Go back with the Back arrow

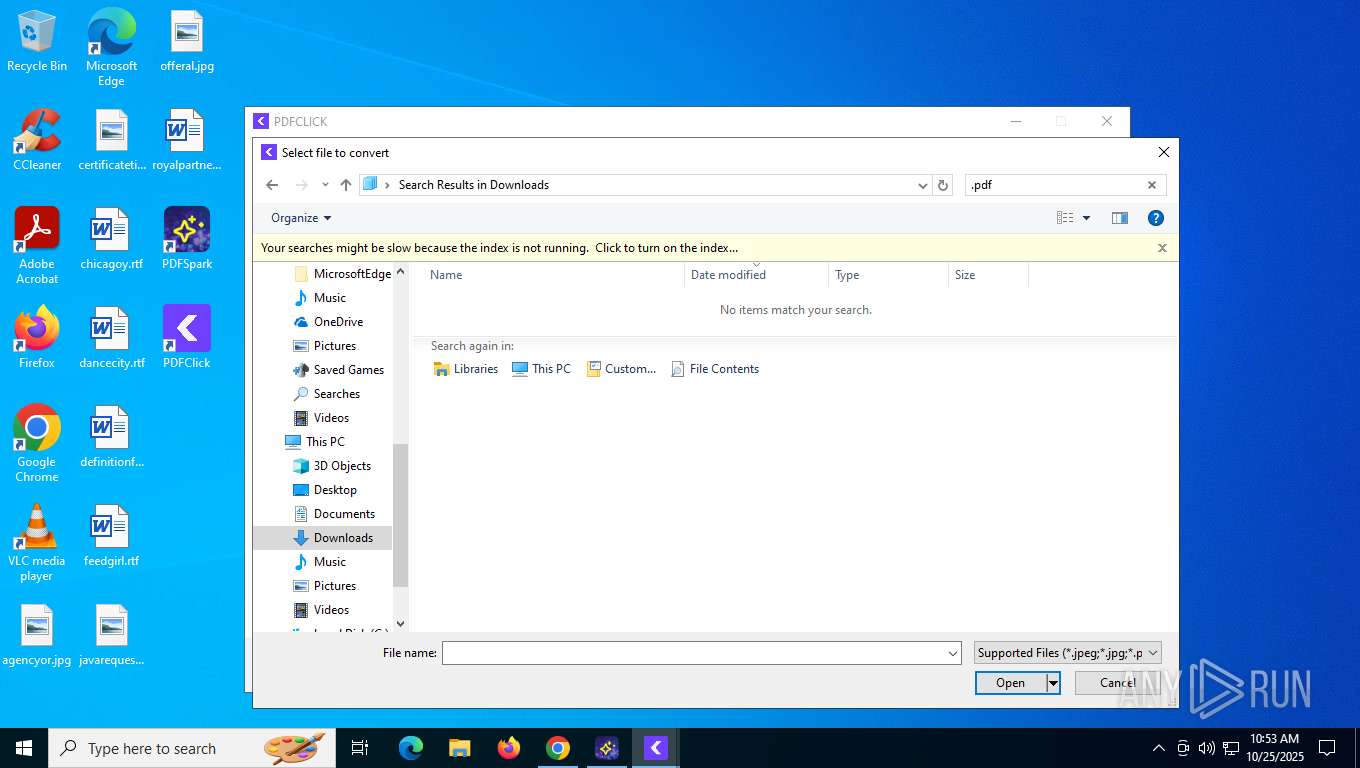tap(272, 185)
